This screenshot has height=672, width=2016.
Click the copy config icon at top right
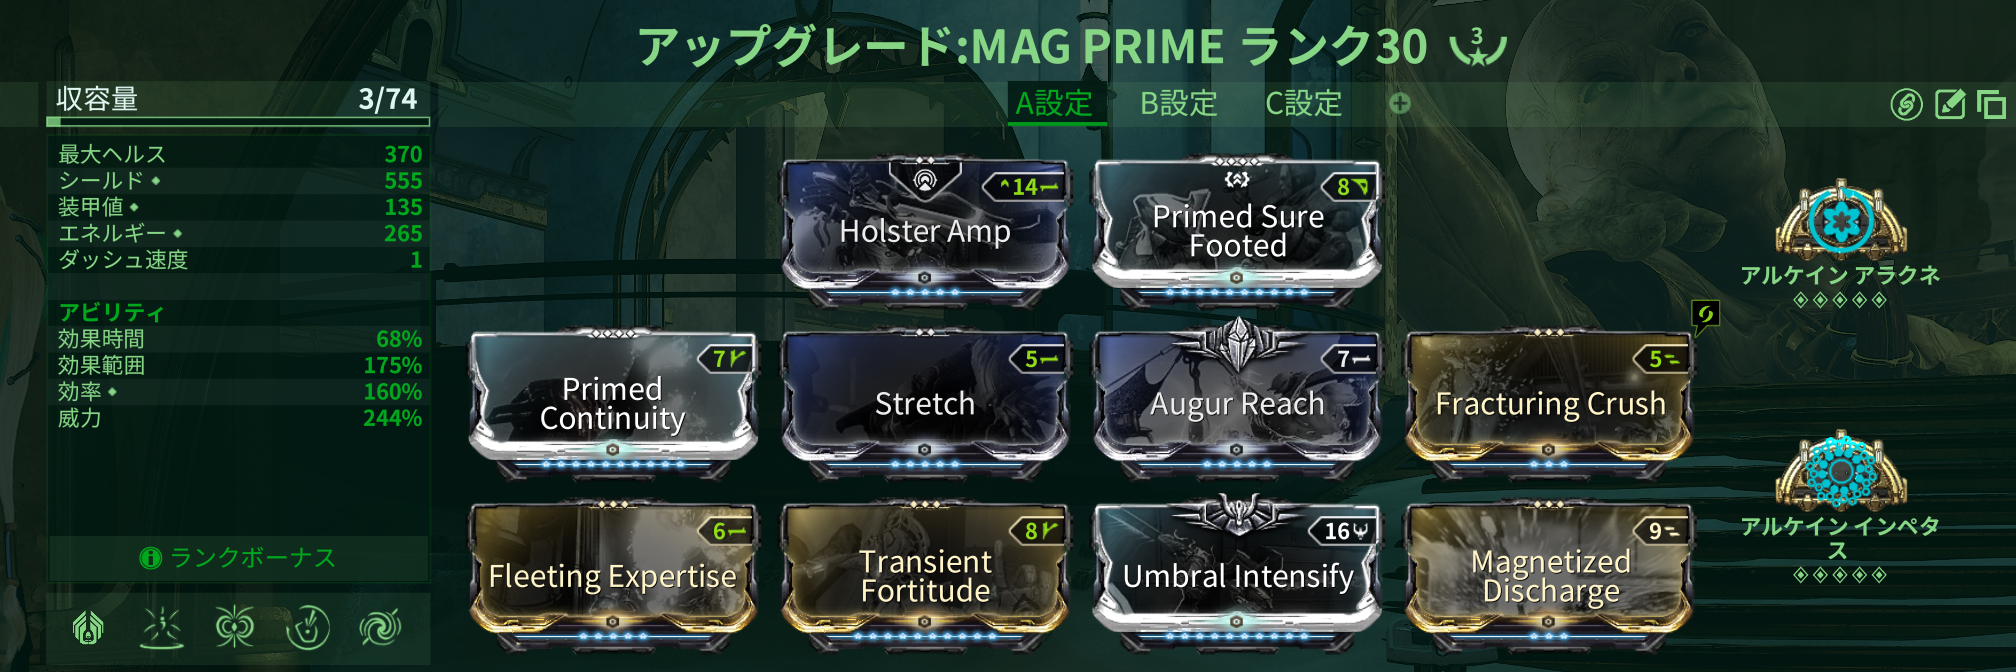[1991, 104]
